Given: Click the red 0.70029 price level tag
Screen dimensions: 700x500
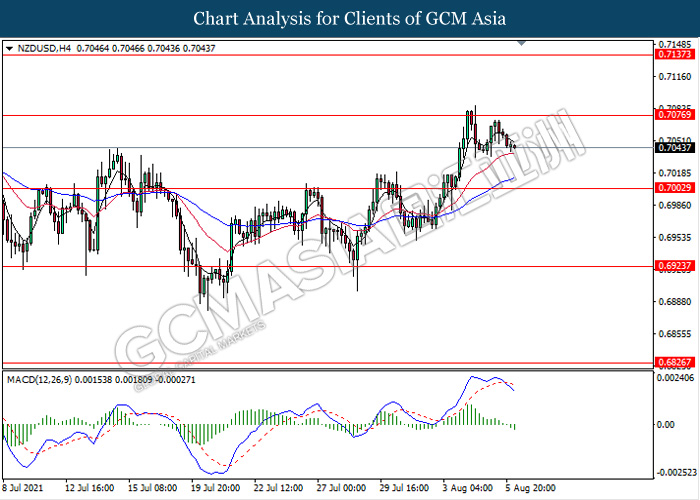Looking at the screenshot, I should pos(676,189).
